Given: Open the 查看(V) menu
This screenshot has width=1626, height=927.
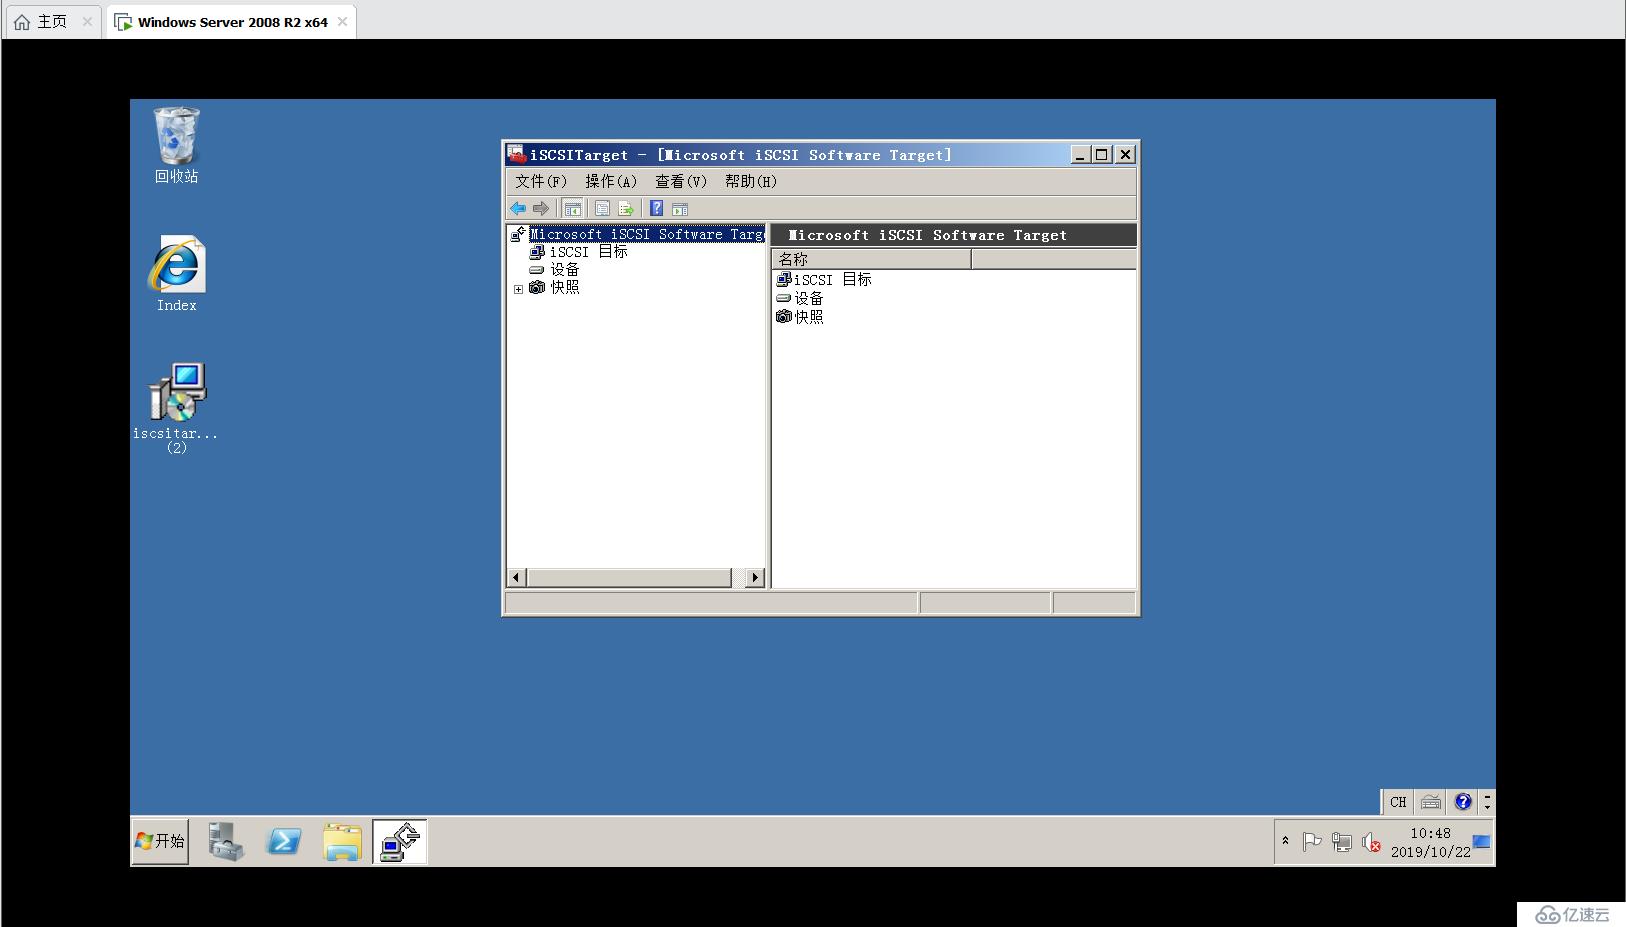Looking at the screenshot, I should (x=681, y=181).
